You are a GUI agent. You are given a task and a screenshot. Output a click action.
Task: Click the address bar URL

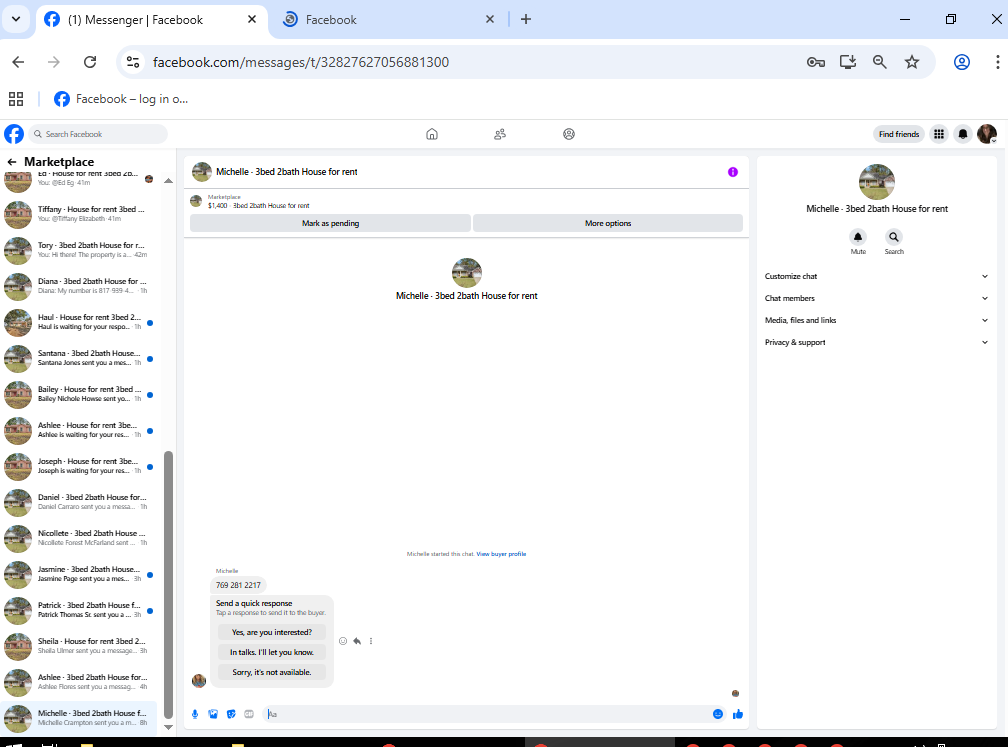click(x=300, y=62)
